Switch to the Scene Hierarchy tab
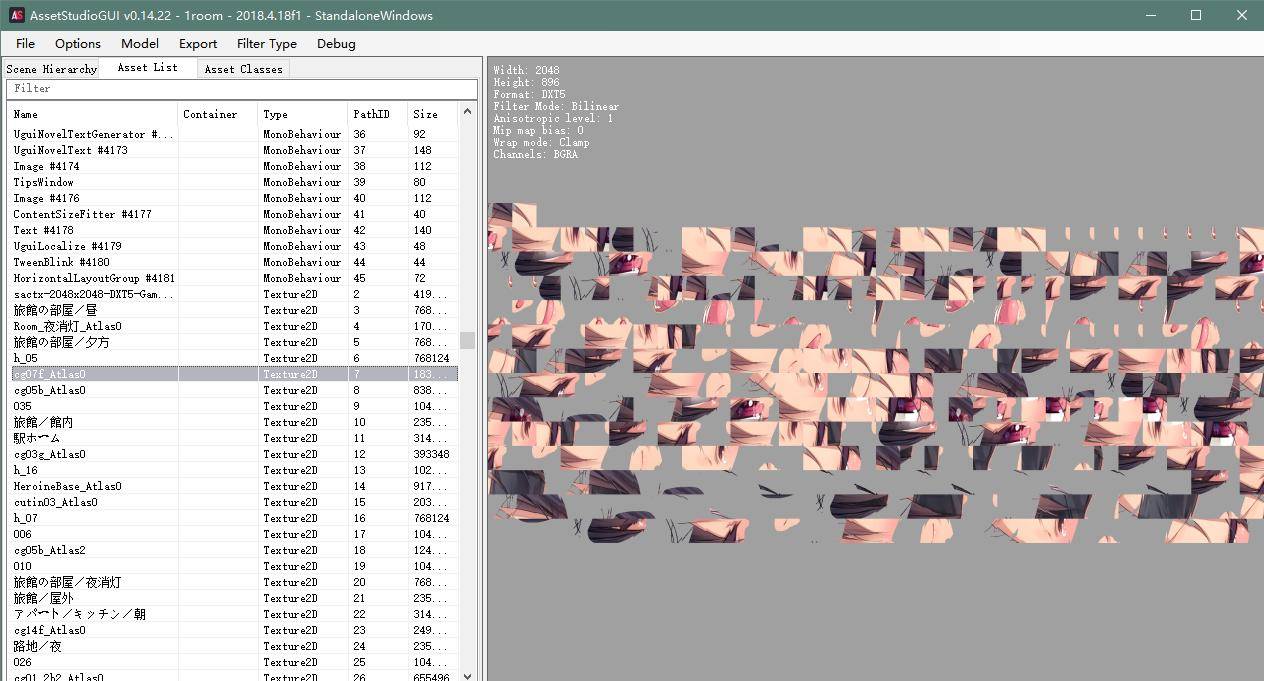 tap(51, 69)
